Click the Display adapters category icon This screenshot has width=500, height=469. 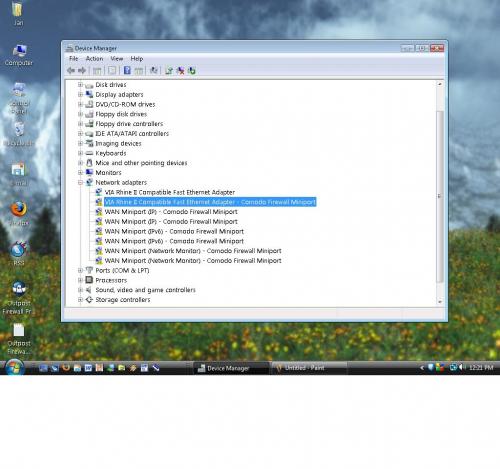[x=89, y=95]
